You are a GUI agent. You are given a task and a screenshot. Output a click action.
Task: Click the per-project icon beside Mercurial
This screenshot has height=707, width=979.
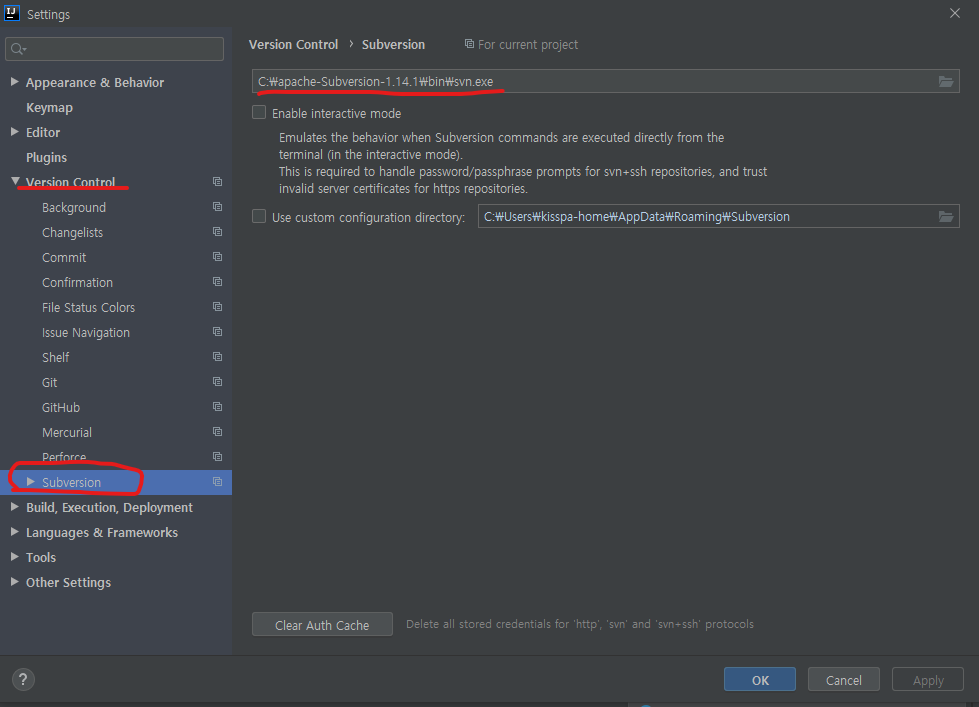[x=217, y=432]
